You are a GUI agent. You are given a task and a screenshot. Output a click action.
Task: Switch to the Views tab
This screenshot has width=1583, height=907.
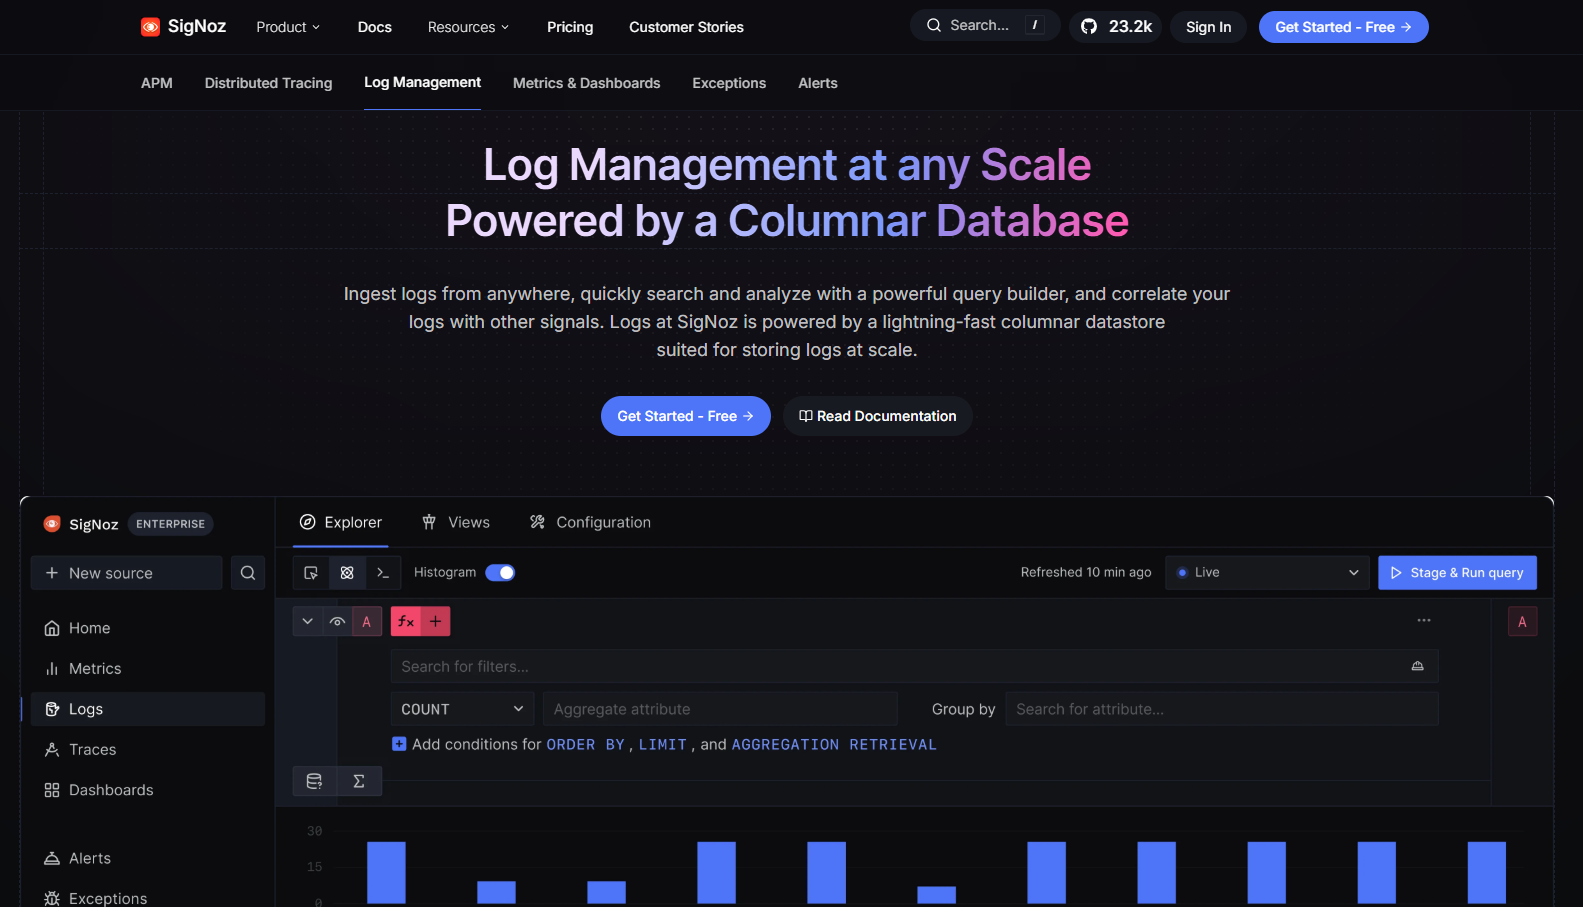click(x=456, y=522)
